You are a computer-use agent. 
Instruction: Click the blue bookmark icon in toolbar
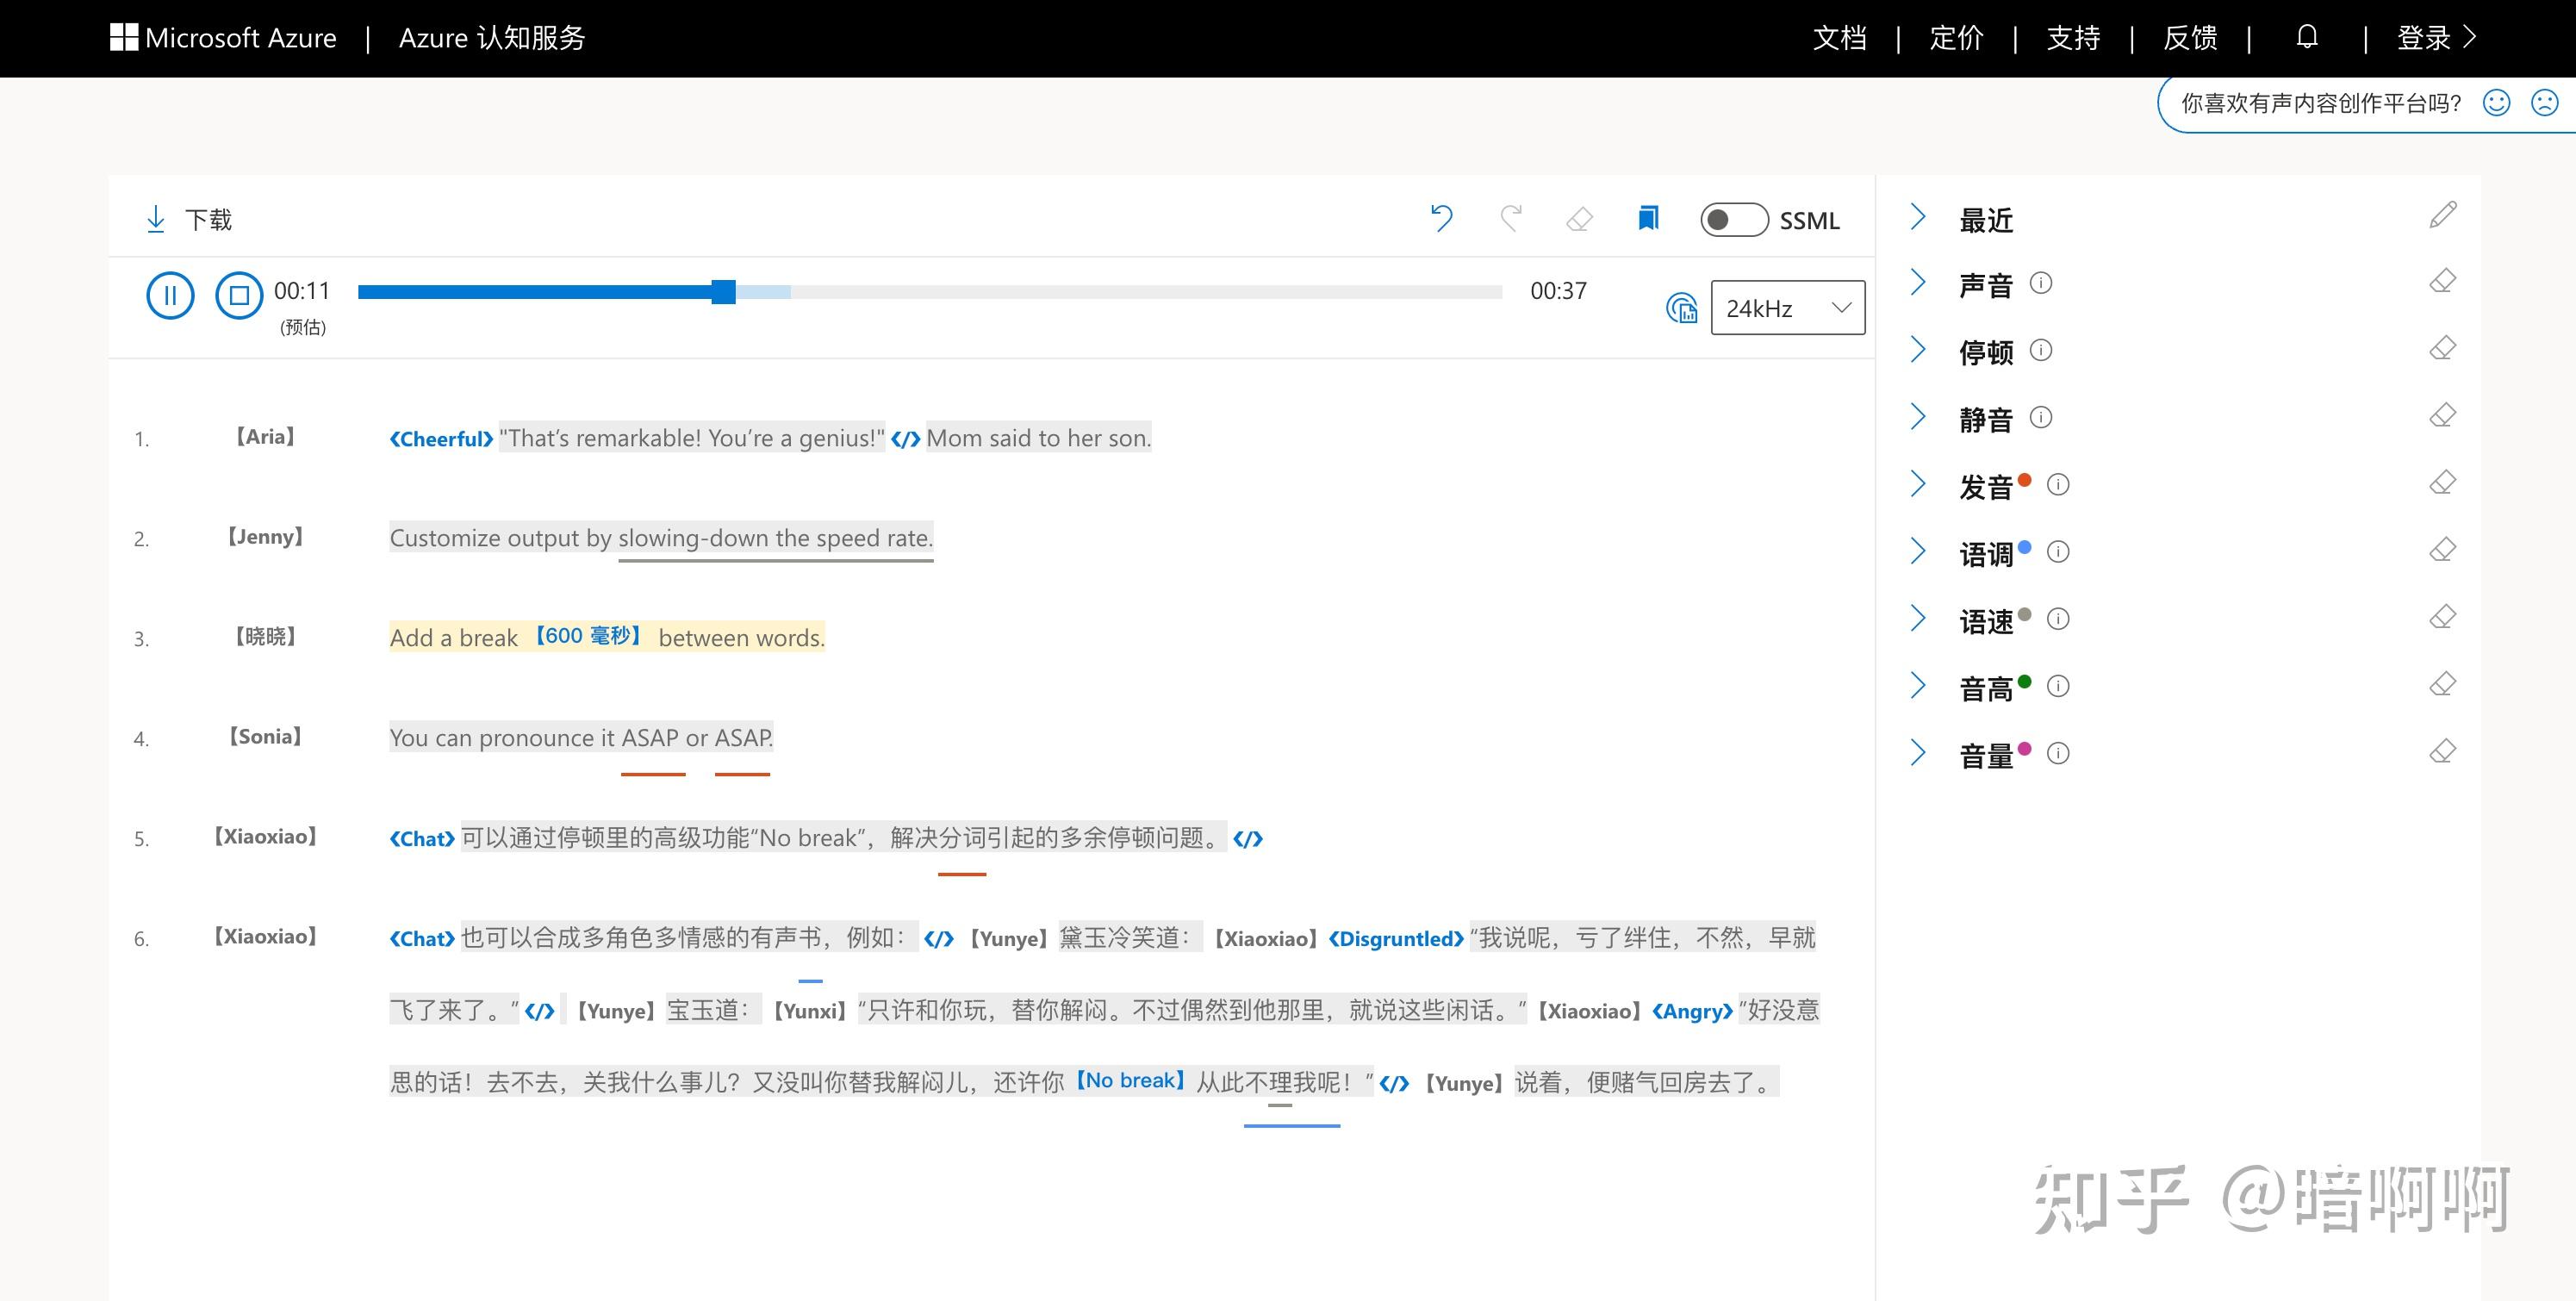[x=1648, y=218]
